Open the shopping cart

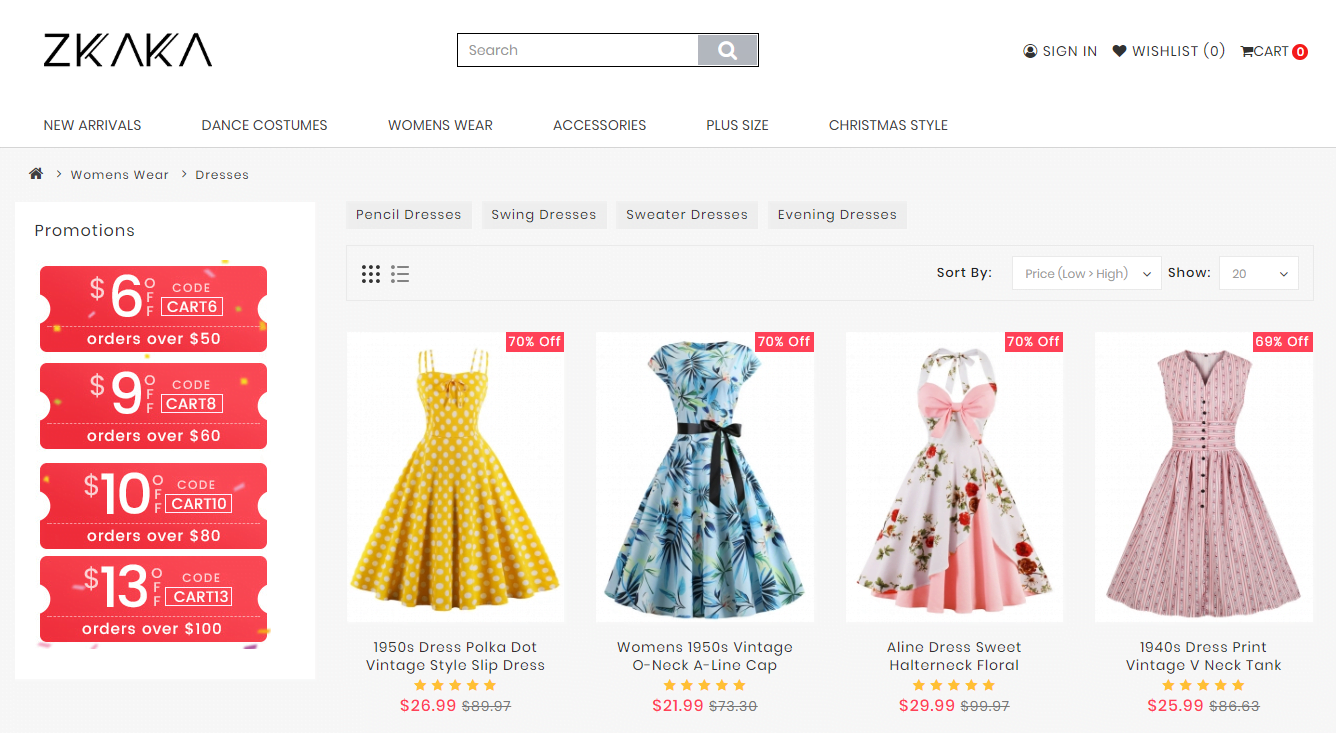point(1274,51)
